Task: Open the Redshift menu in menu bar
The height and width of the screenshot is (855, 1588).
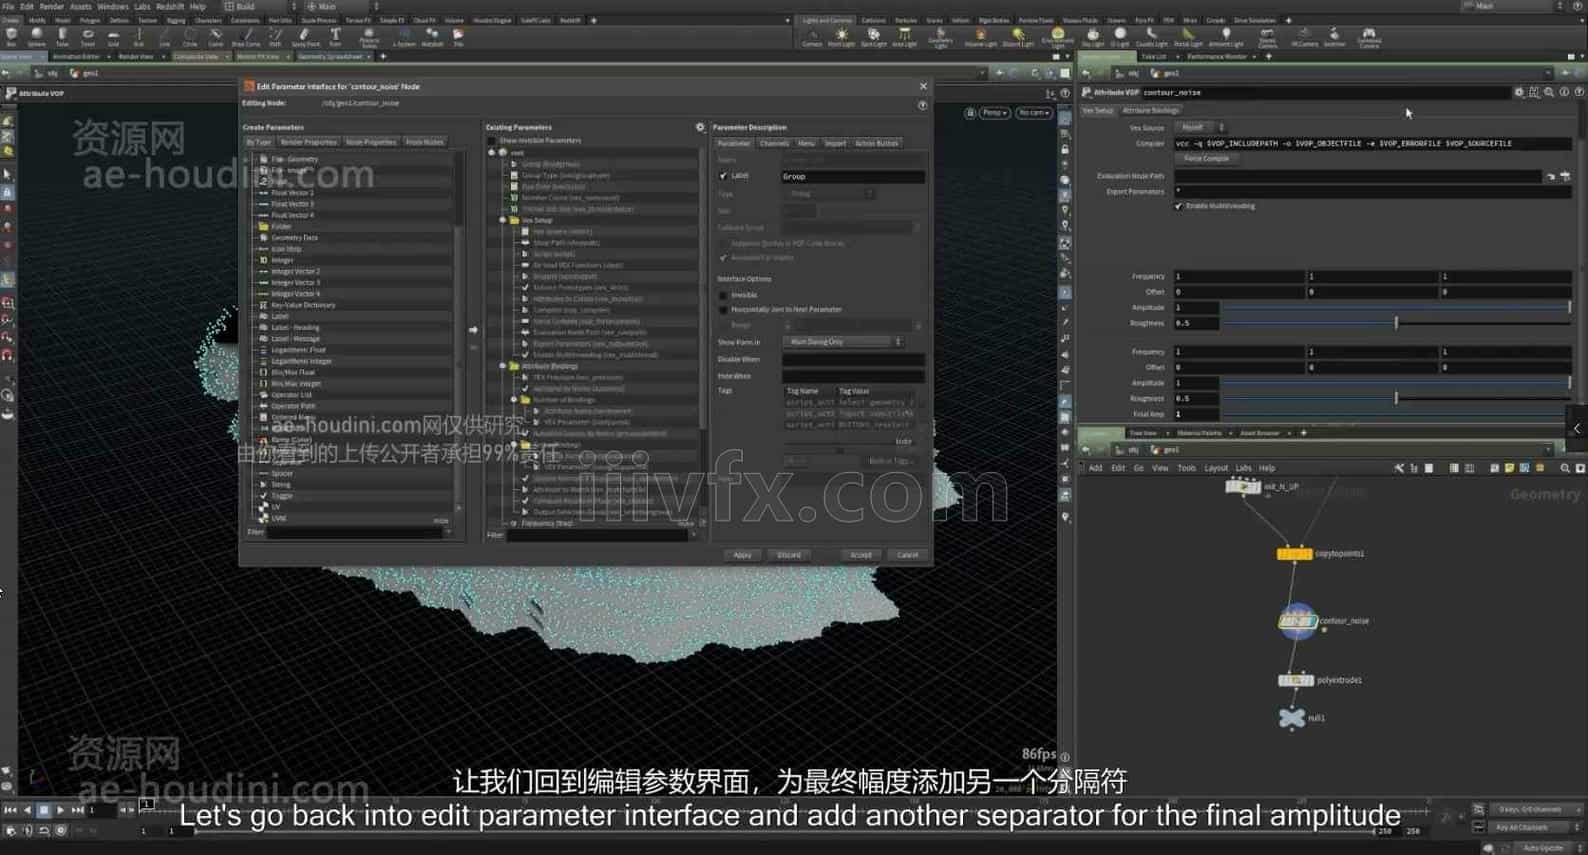Action: pos(170,6)
